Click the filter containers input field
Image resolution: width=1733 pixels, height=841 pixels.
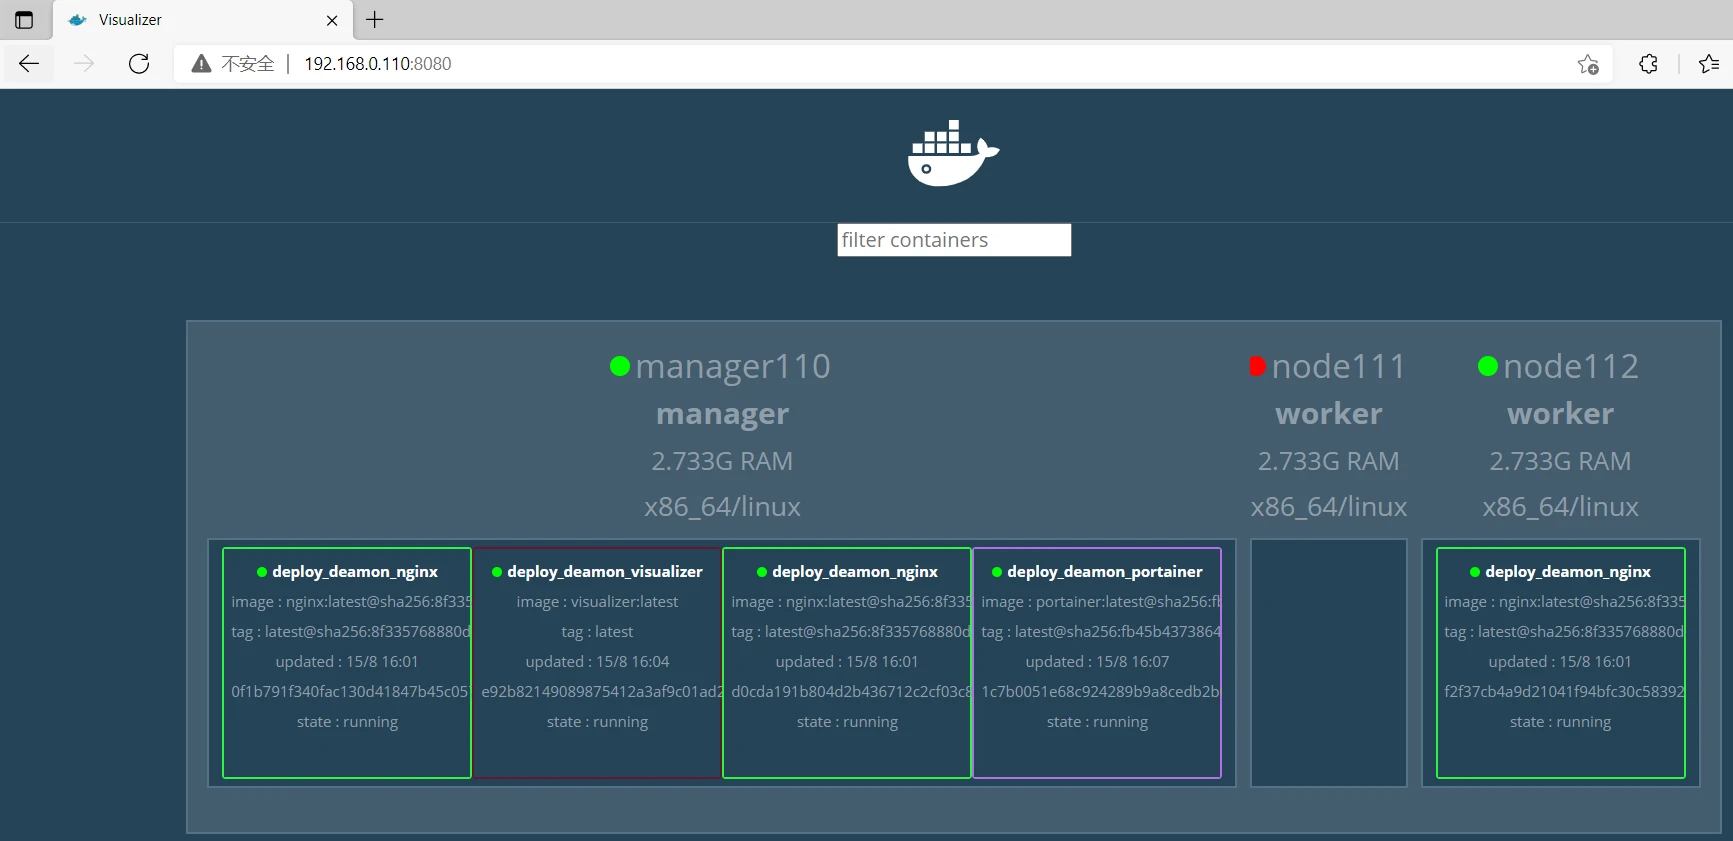point(954,240)
